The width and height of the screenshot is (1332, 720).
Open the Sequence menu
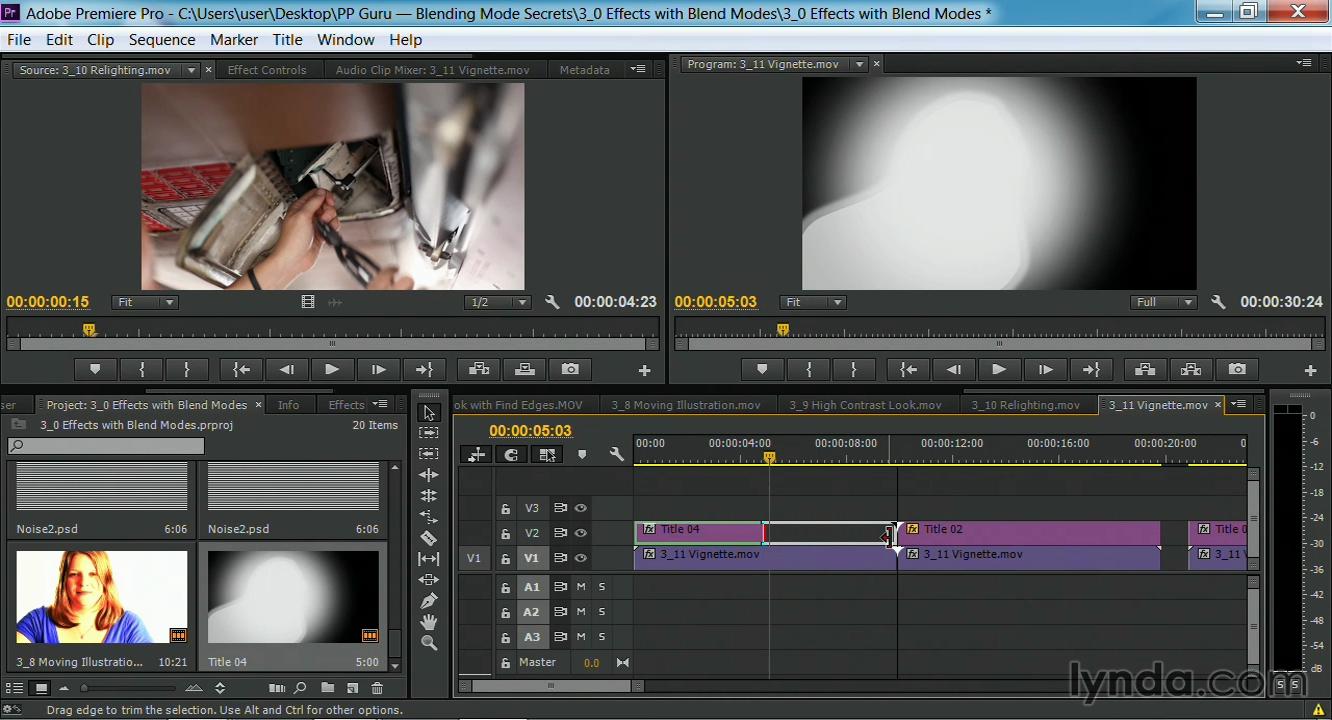161,40
